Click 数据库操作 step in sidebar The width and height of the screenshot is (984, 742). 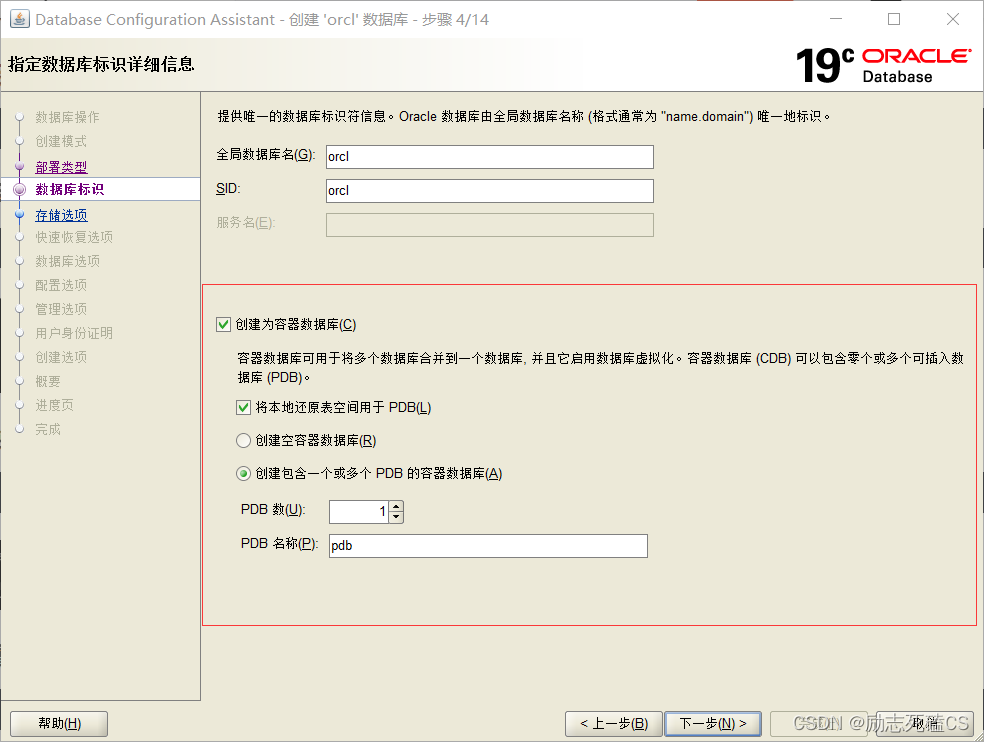(67, 117)
